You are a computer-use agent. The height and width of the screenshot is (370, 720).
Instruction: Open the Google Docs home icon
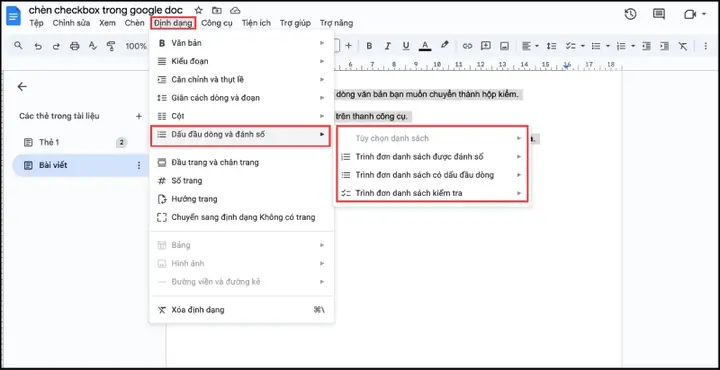pos(13,17)
